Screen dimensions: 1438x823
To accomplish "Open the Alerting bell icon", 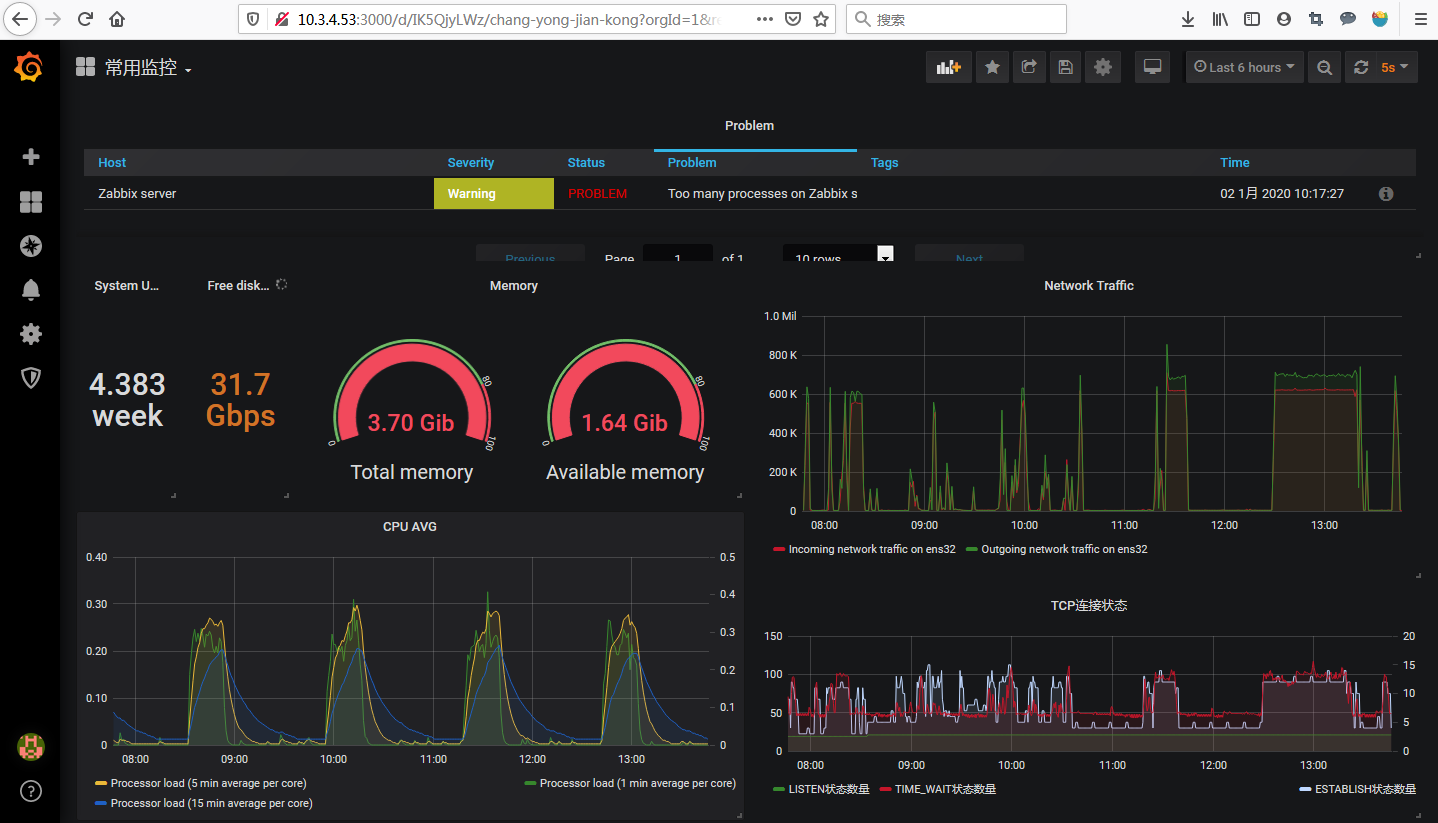I will (x=31, y=290).
